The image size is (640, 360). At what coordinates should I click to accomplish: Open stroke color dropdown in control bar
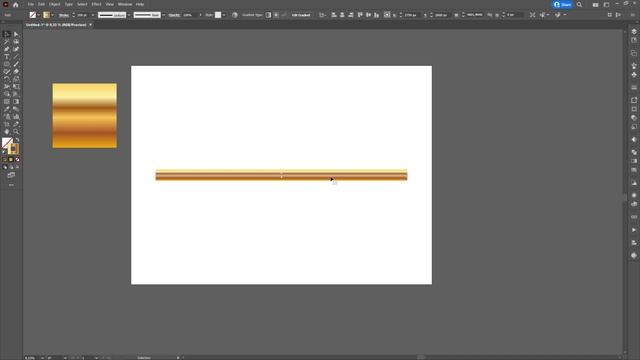[x=52, y=15]
